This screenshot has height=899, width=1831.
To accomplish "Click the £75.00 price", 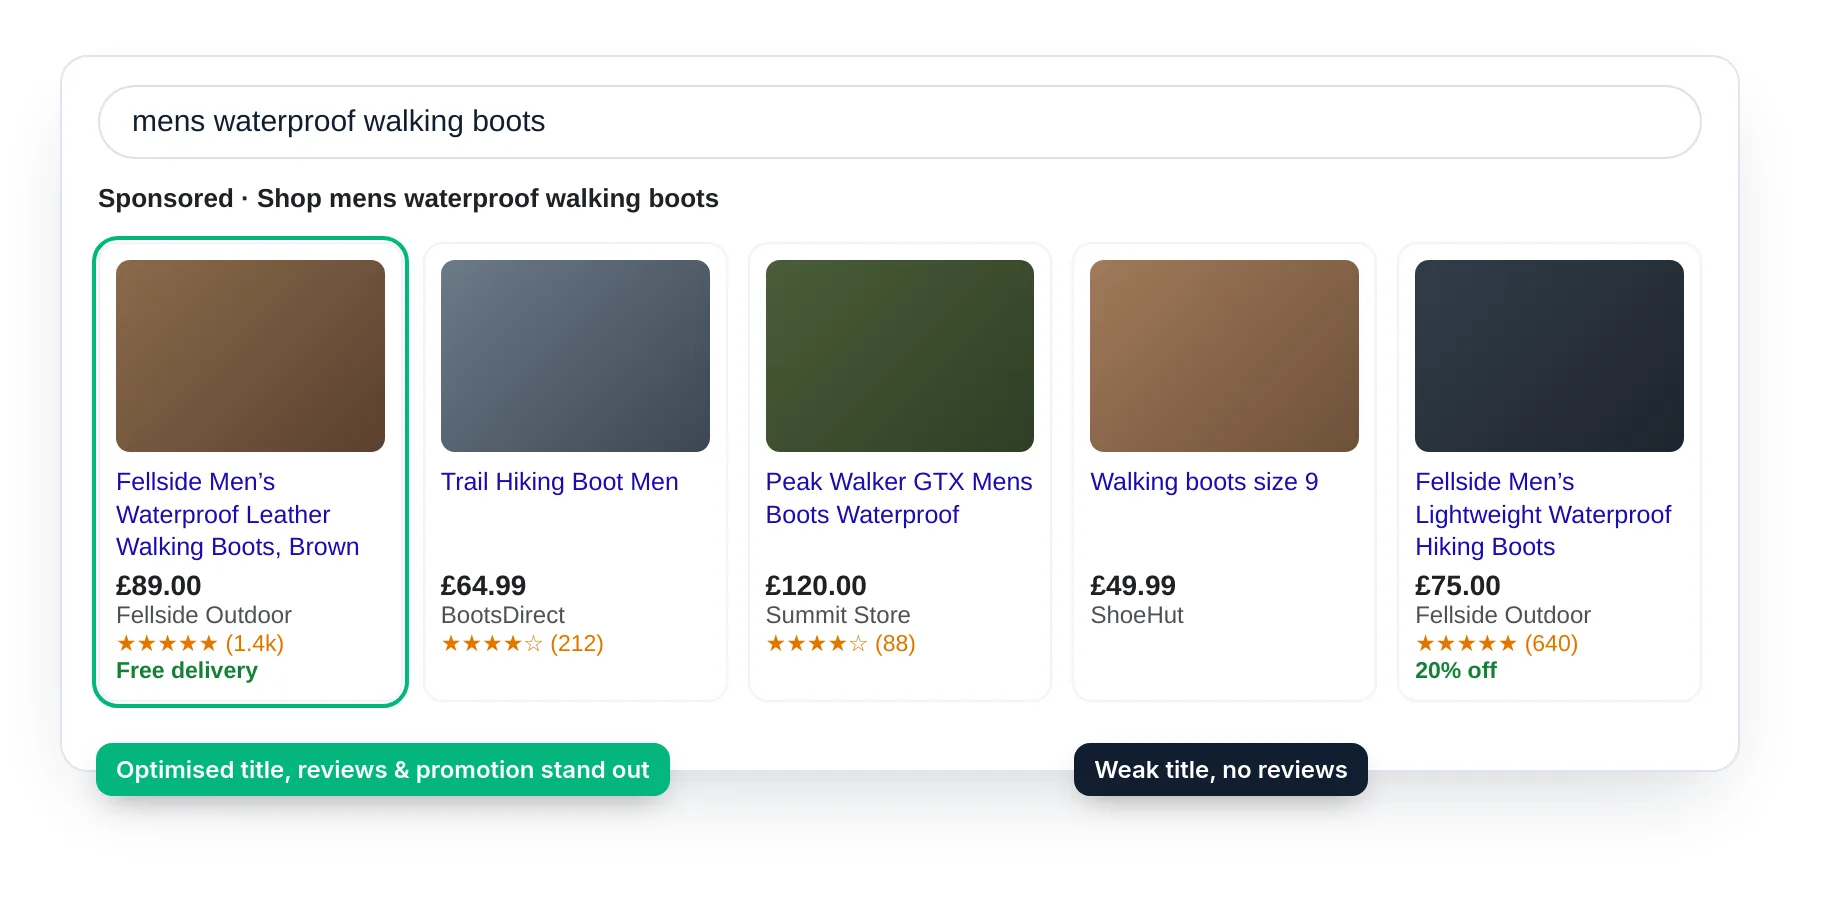I will 1458,586.
